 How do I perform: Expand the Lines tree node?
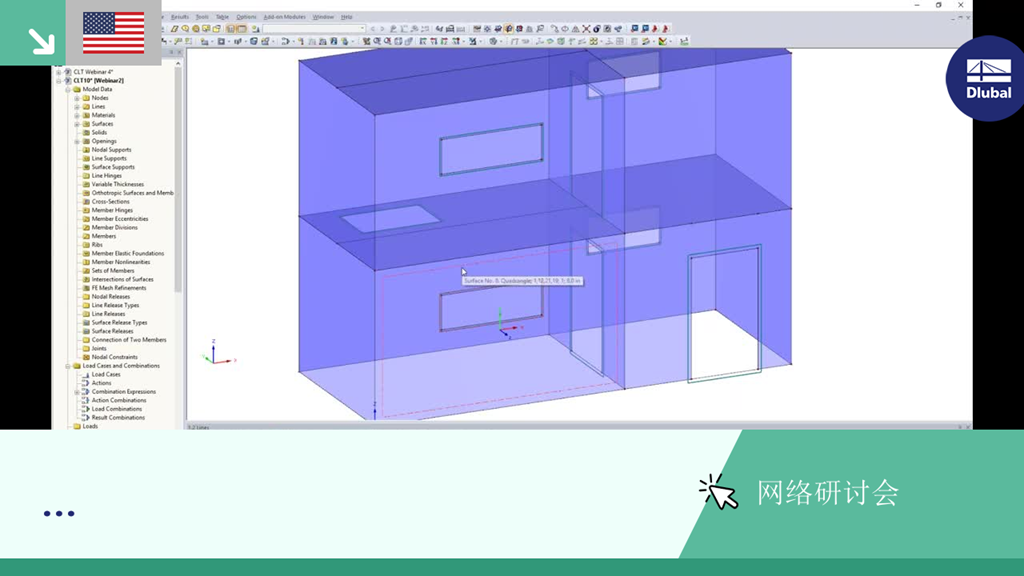tap(77, 106)
